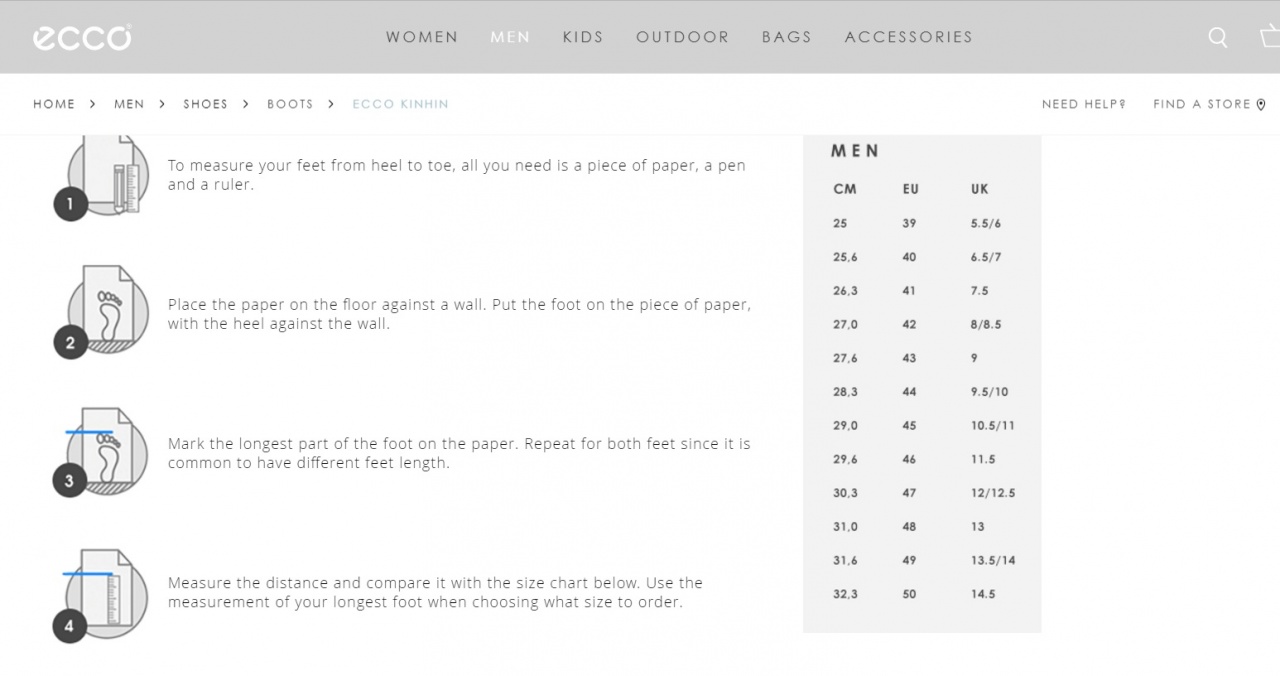This screenshot has width=1280, height=676.
Task: Navigate to Boots breadcrumb link
Action: pyautogui.click(x=290, y=104)
